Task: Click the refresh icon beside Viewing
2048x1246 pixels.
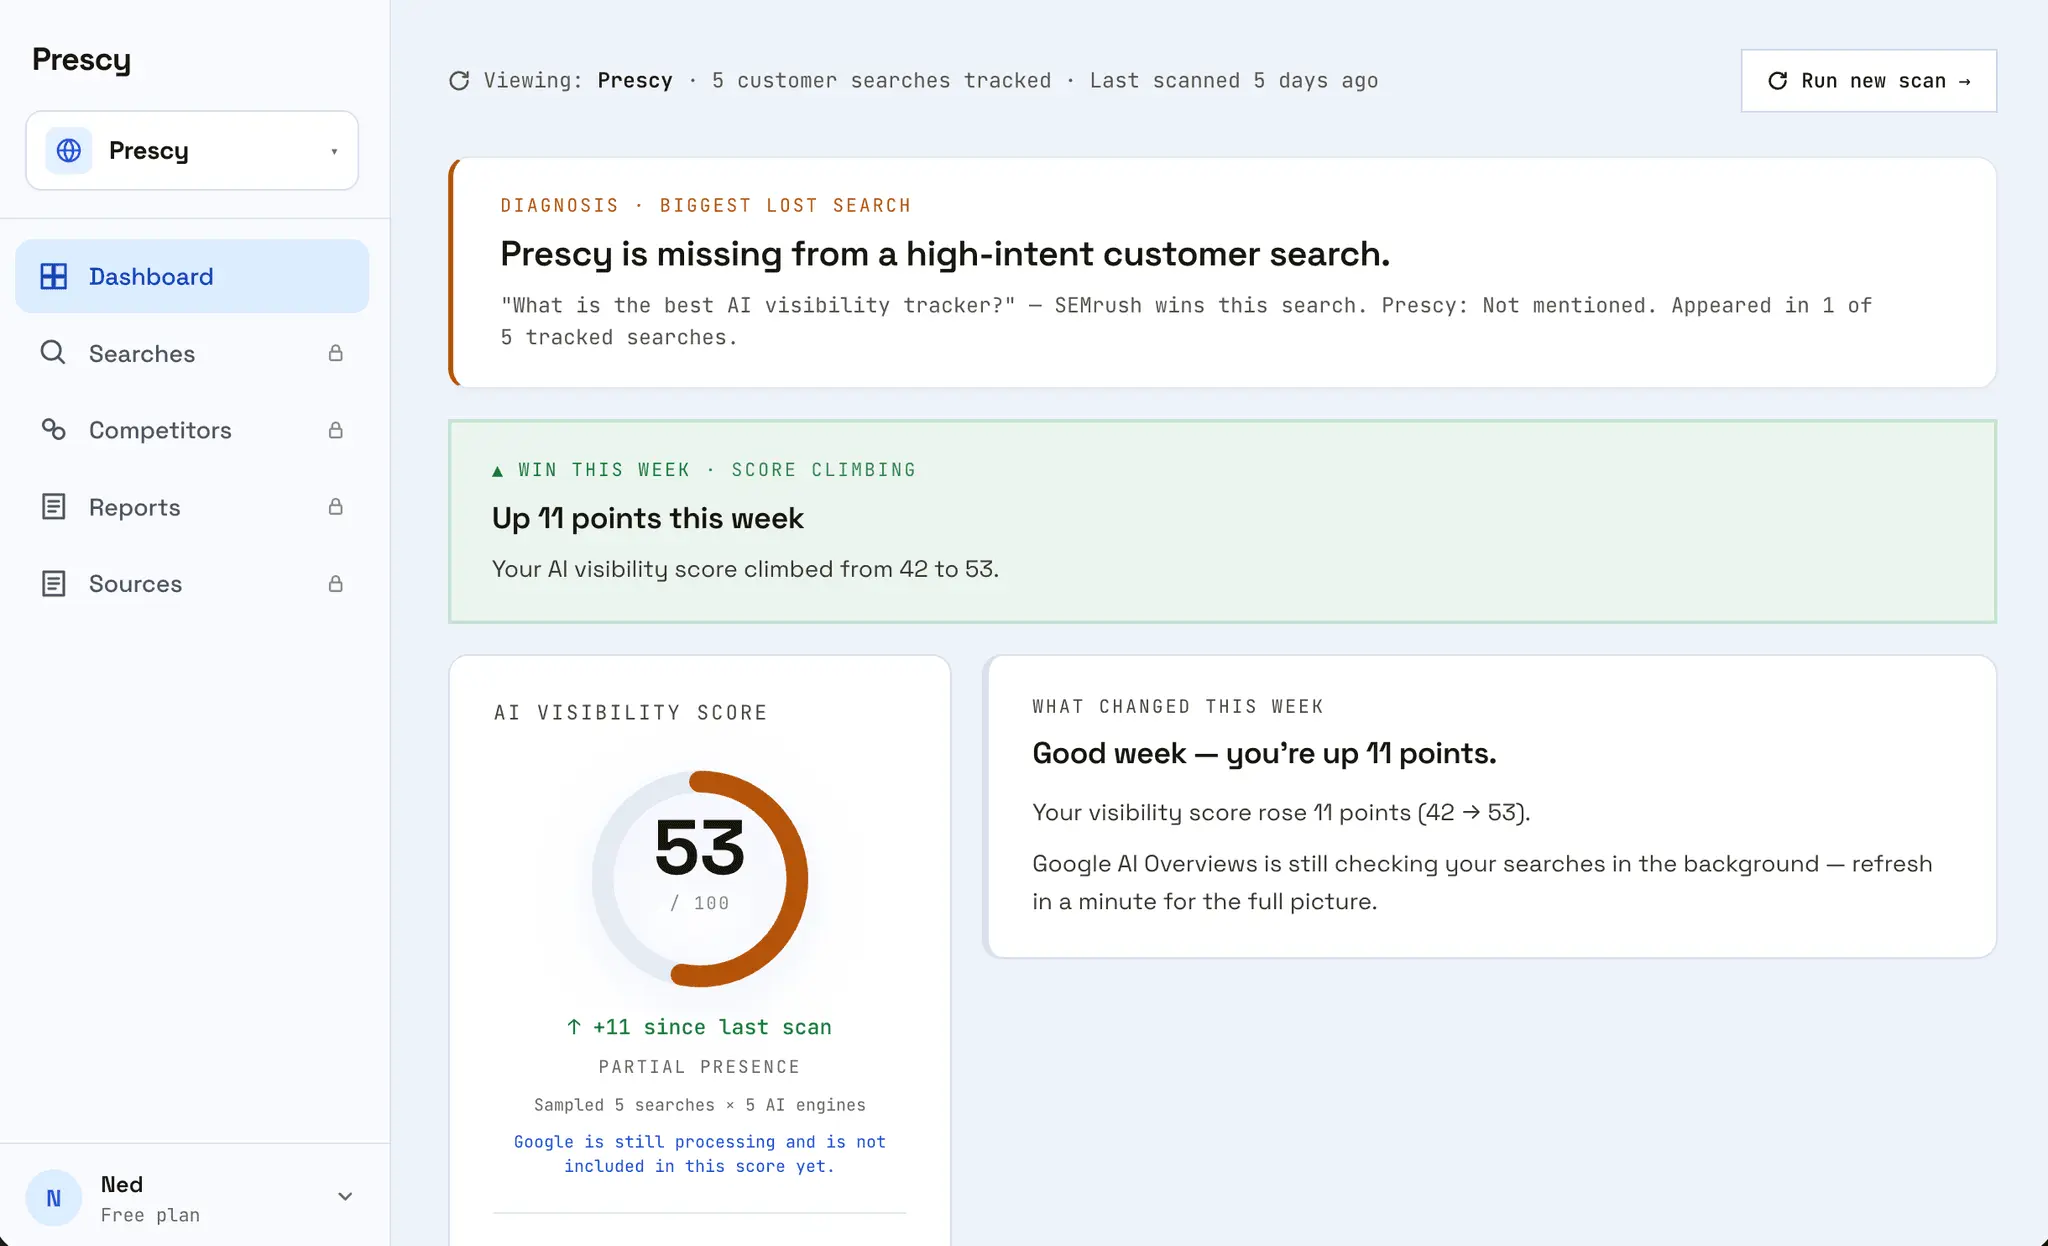Action: [459, 81]
